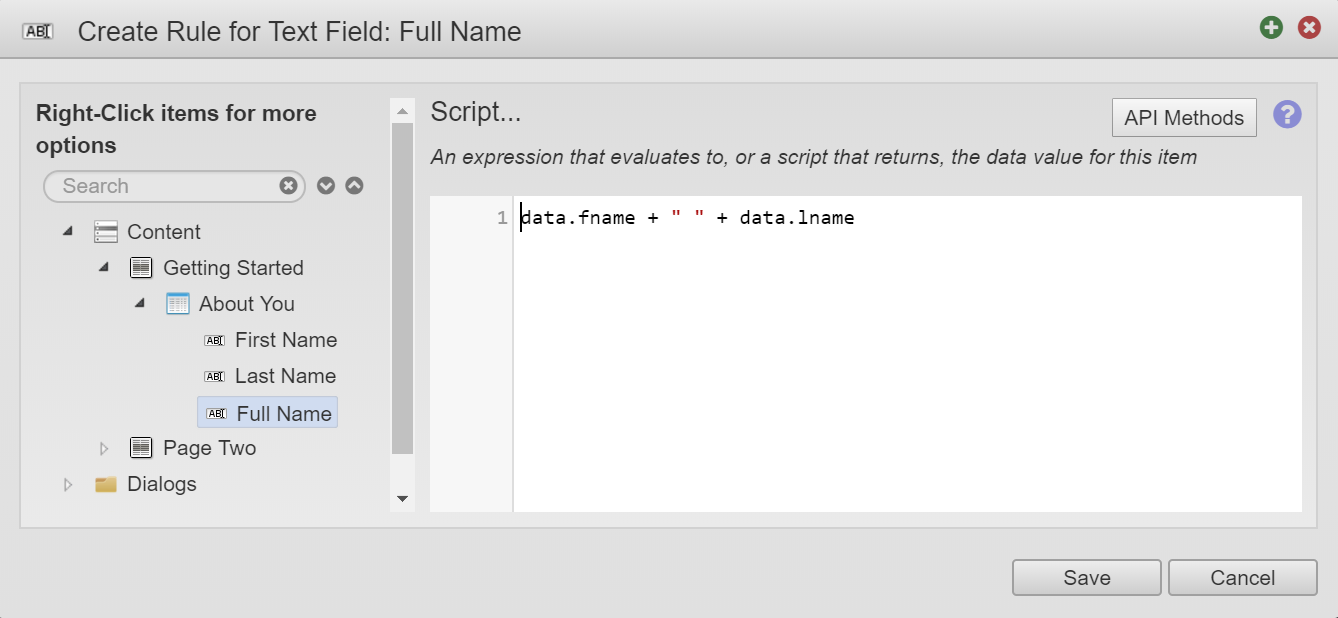This screenshot has width=1338, height=618.
Task: Expand the Dialogs folder arrow
Action: tap(68, 484)
